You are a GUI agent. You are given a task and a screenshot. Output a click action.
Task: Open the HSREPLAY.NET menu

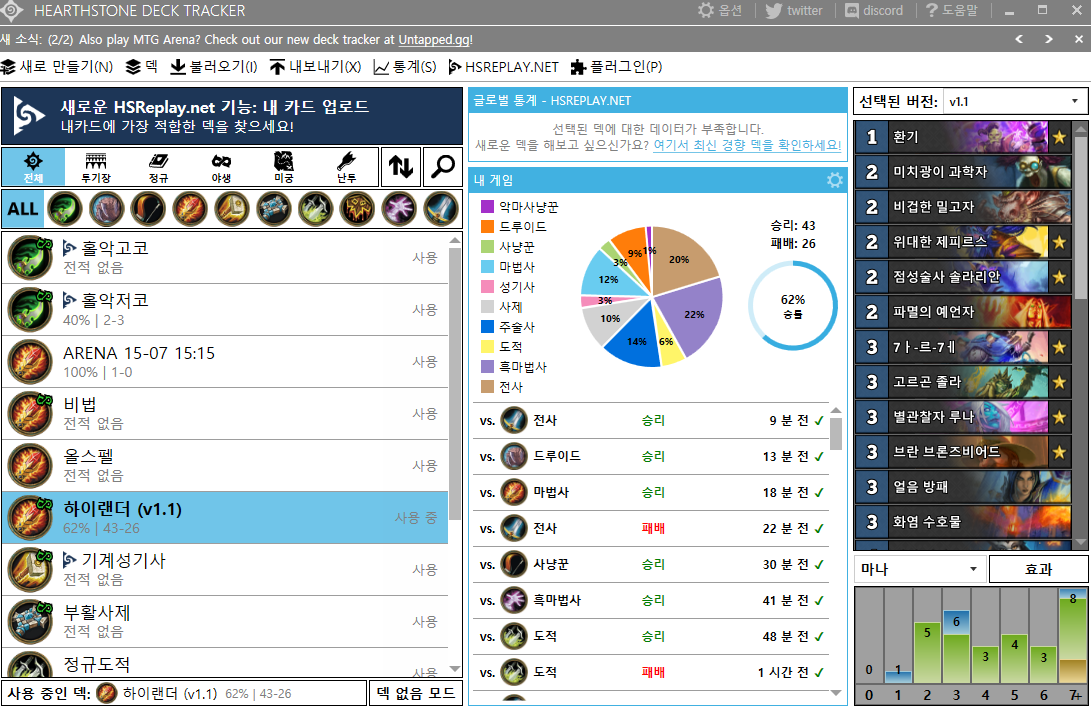(x=503, y=67)
